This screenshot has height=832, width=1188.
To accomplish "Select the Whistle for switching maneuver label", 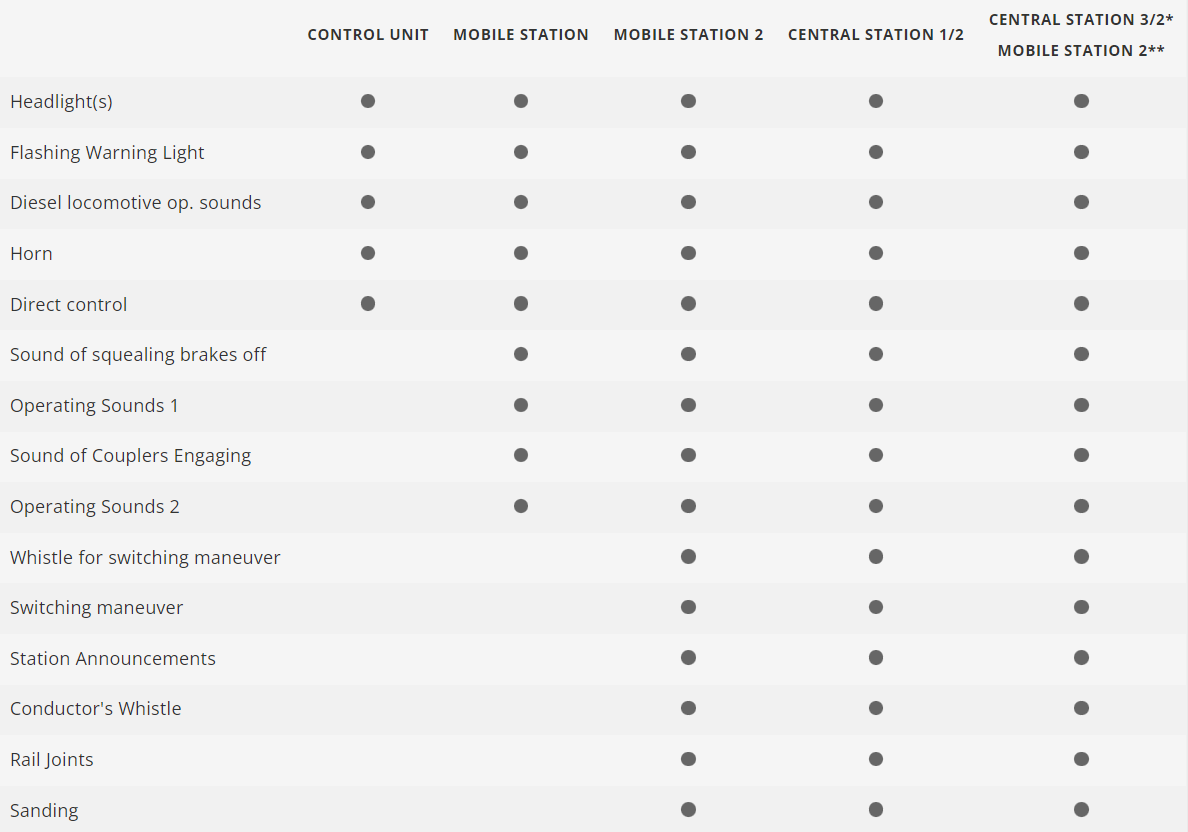I will click(x=145, y=557).
